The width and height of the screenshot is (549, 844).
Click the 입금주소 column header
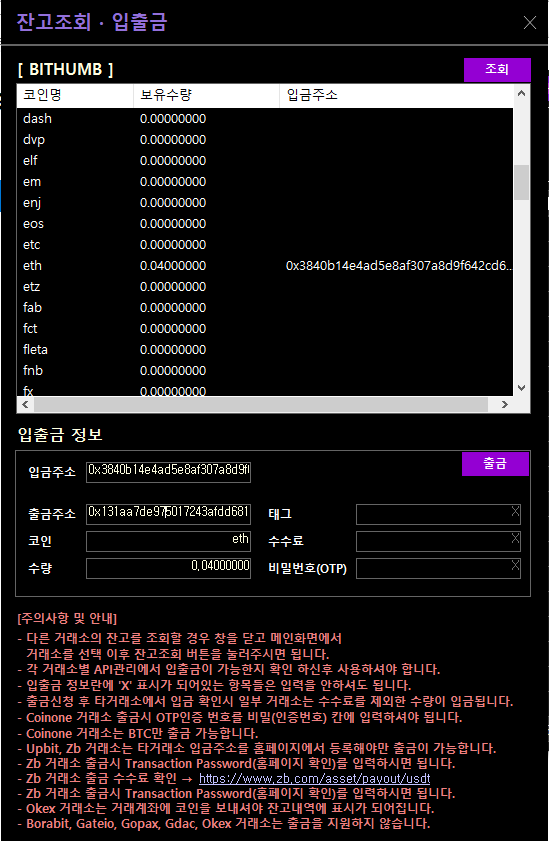pyautogui.click(x=396, y=95)
